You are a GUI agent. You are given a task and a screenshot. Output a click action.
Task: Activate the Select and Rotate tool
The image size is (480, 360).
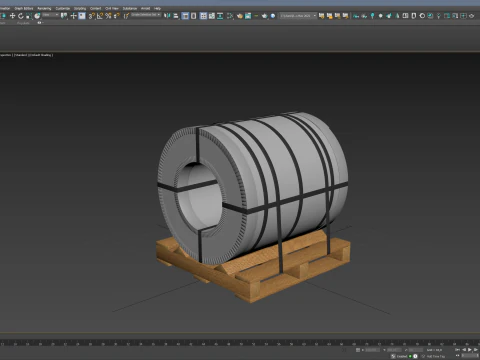point(21,16)
